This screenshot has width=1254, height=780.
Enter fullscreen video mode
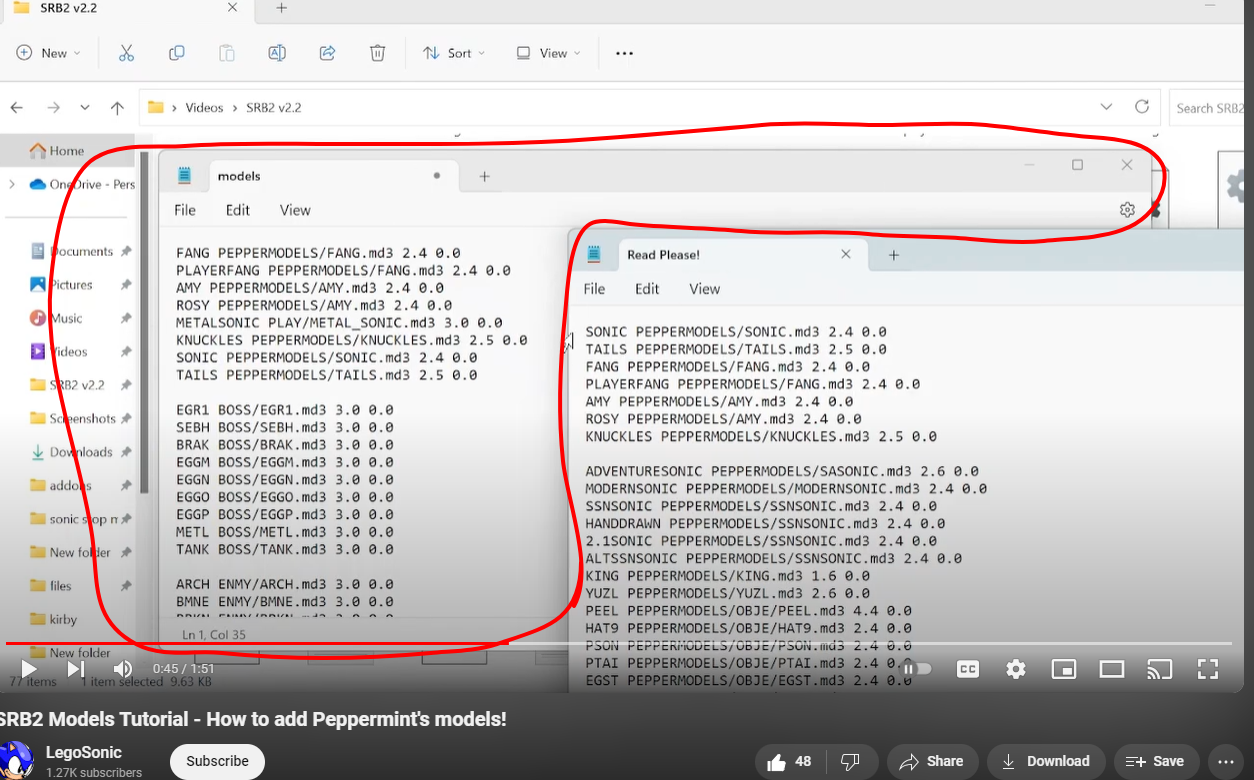(1208, 669)
